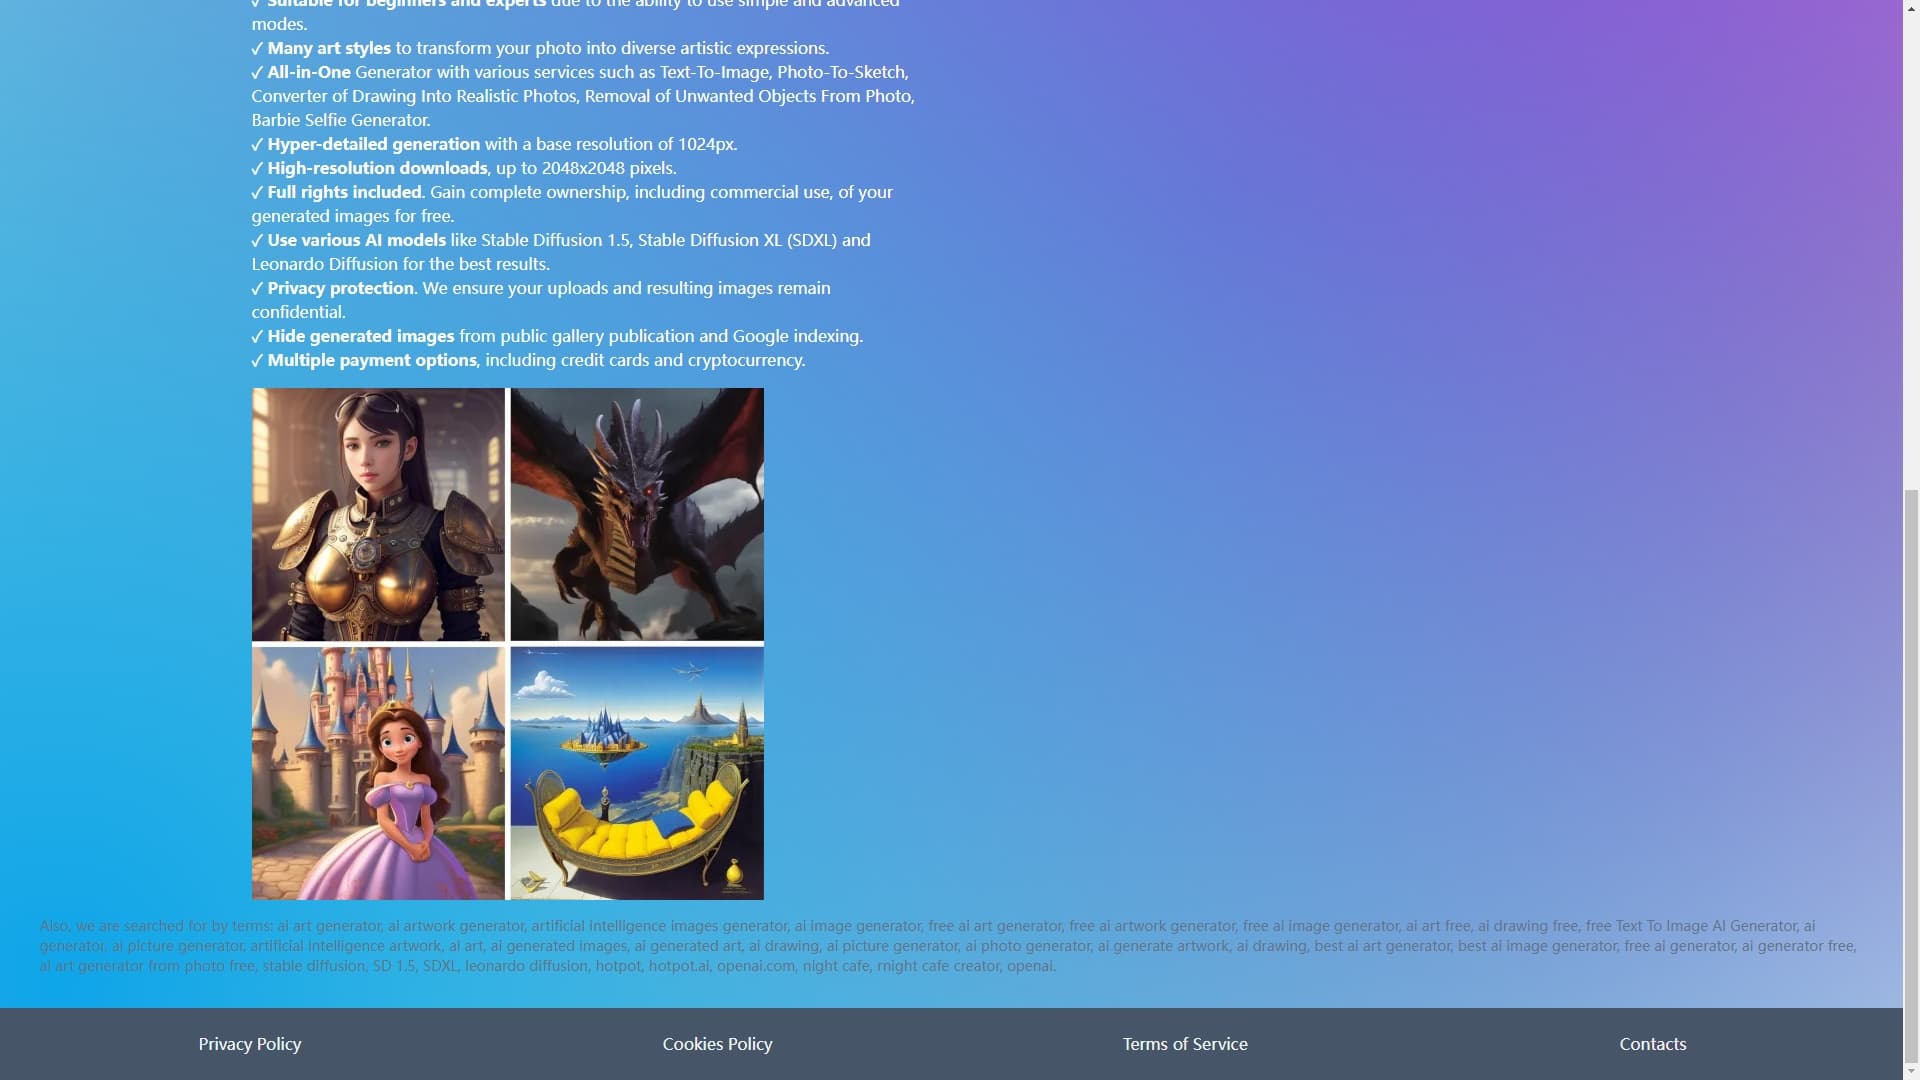Click the vertical scrollbar thumb

pos(1911,775)
